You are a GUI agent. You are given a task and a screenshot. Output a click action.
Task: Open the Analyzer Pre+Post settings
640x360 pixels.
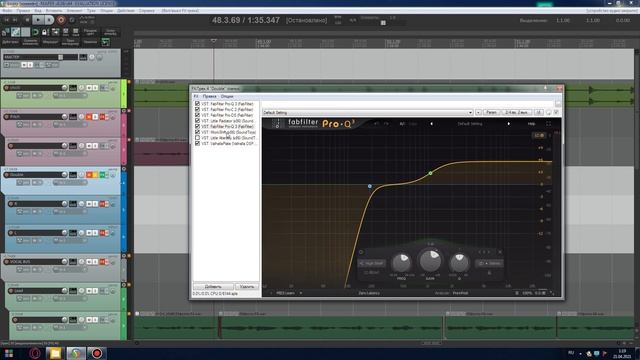point(460,293)
